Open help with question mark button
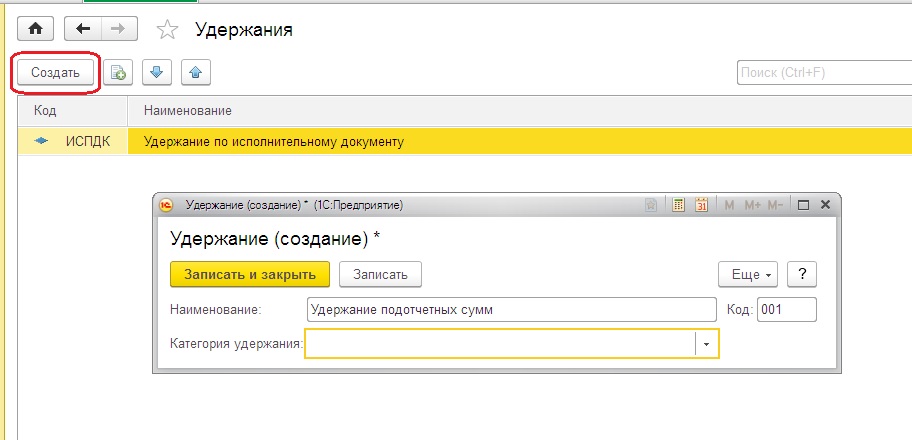 (802, 275)
